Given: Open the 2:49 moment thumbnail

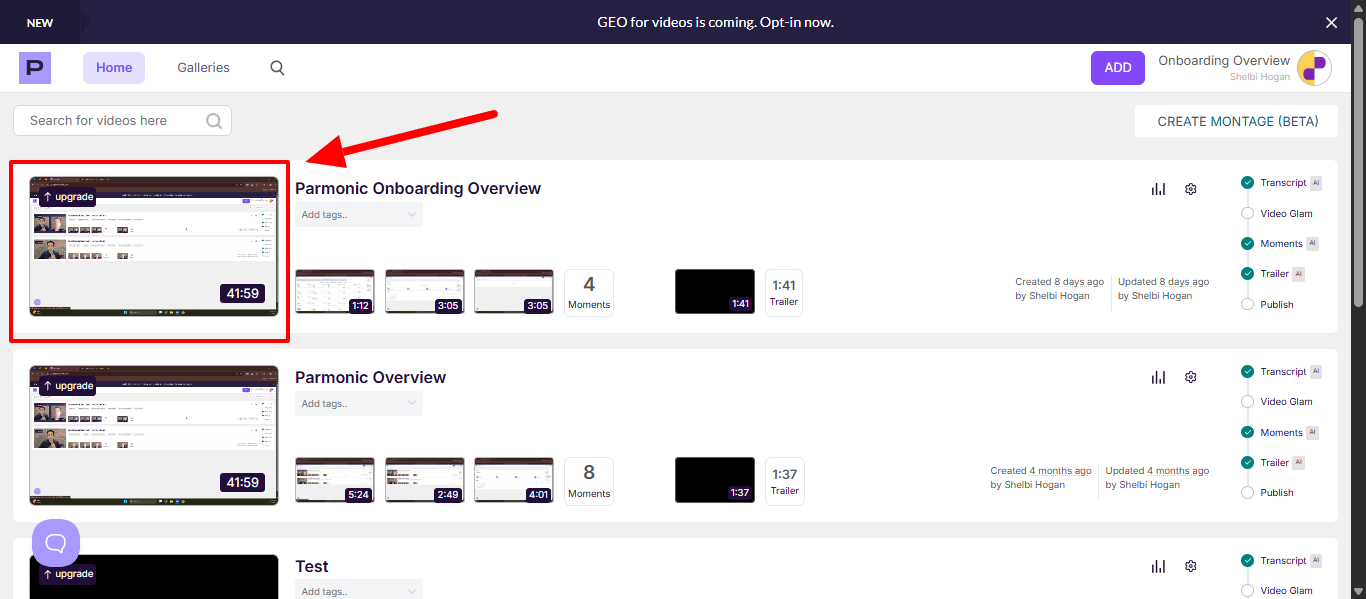Looking at the screenshot, I should [x=425, y=480].
